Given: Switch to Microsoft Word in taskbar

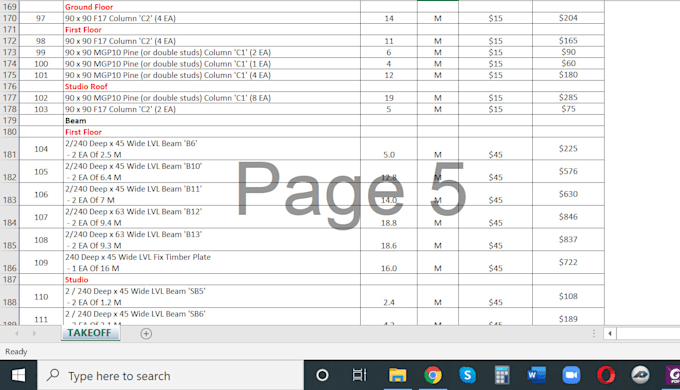Looking at the screenshot, I should [536, 375].
